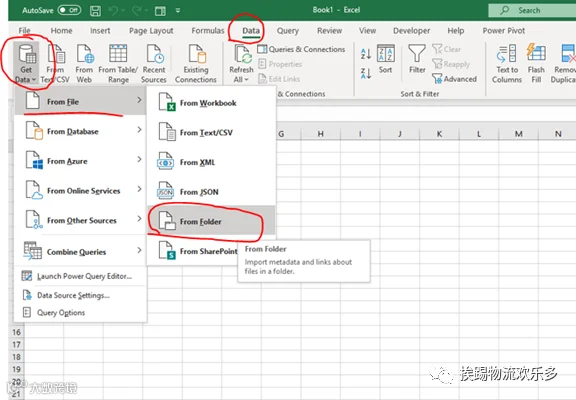Open the View tab
Viewport: 576px width, 400px height.
(367, 31)
